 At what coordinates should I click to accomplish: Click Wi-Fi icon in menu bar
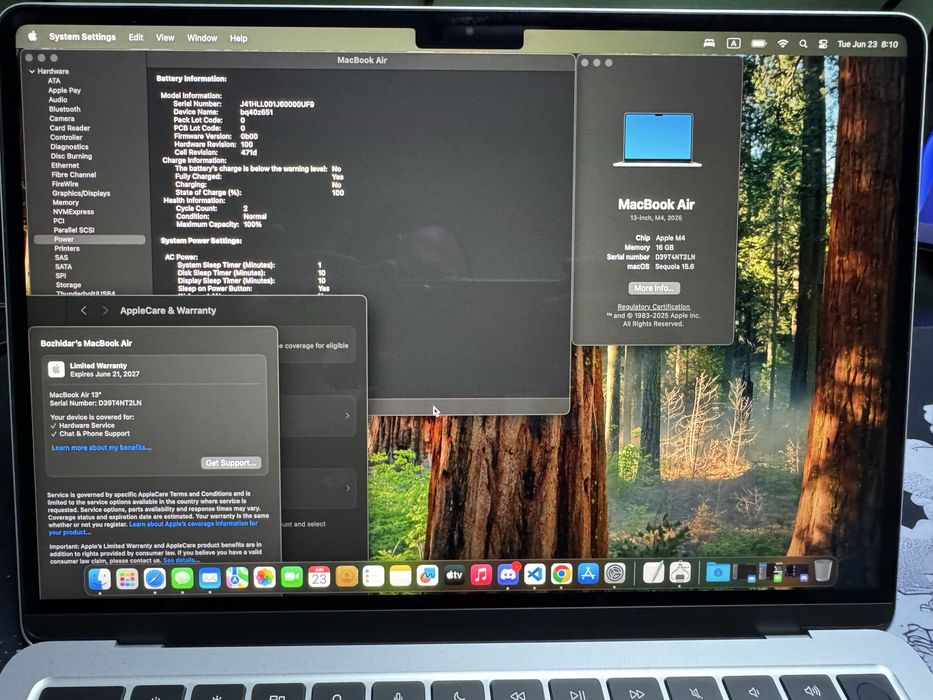783,43
